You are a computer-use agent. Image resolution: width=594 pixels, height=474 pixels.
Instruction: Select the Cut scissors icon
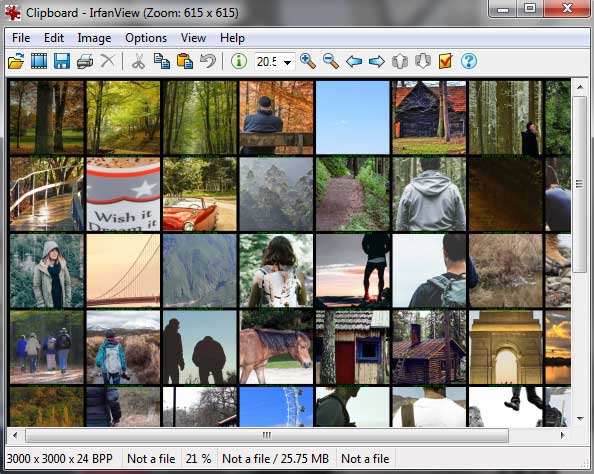[138, 61]
